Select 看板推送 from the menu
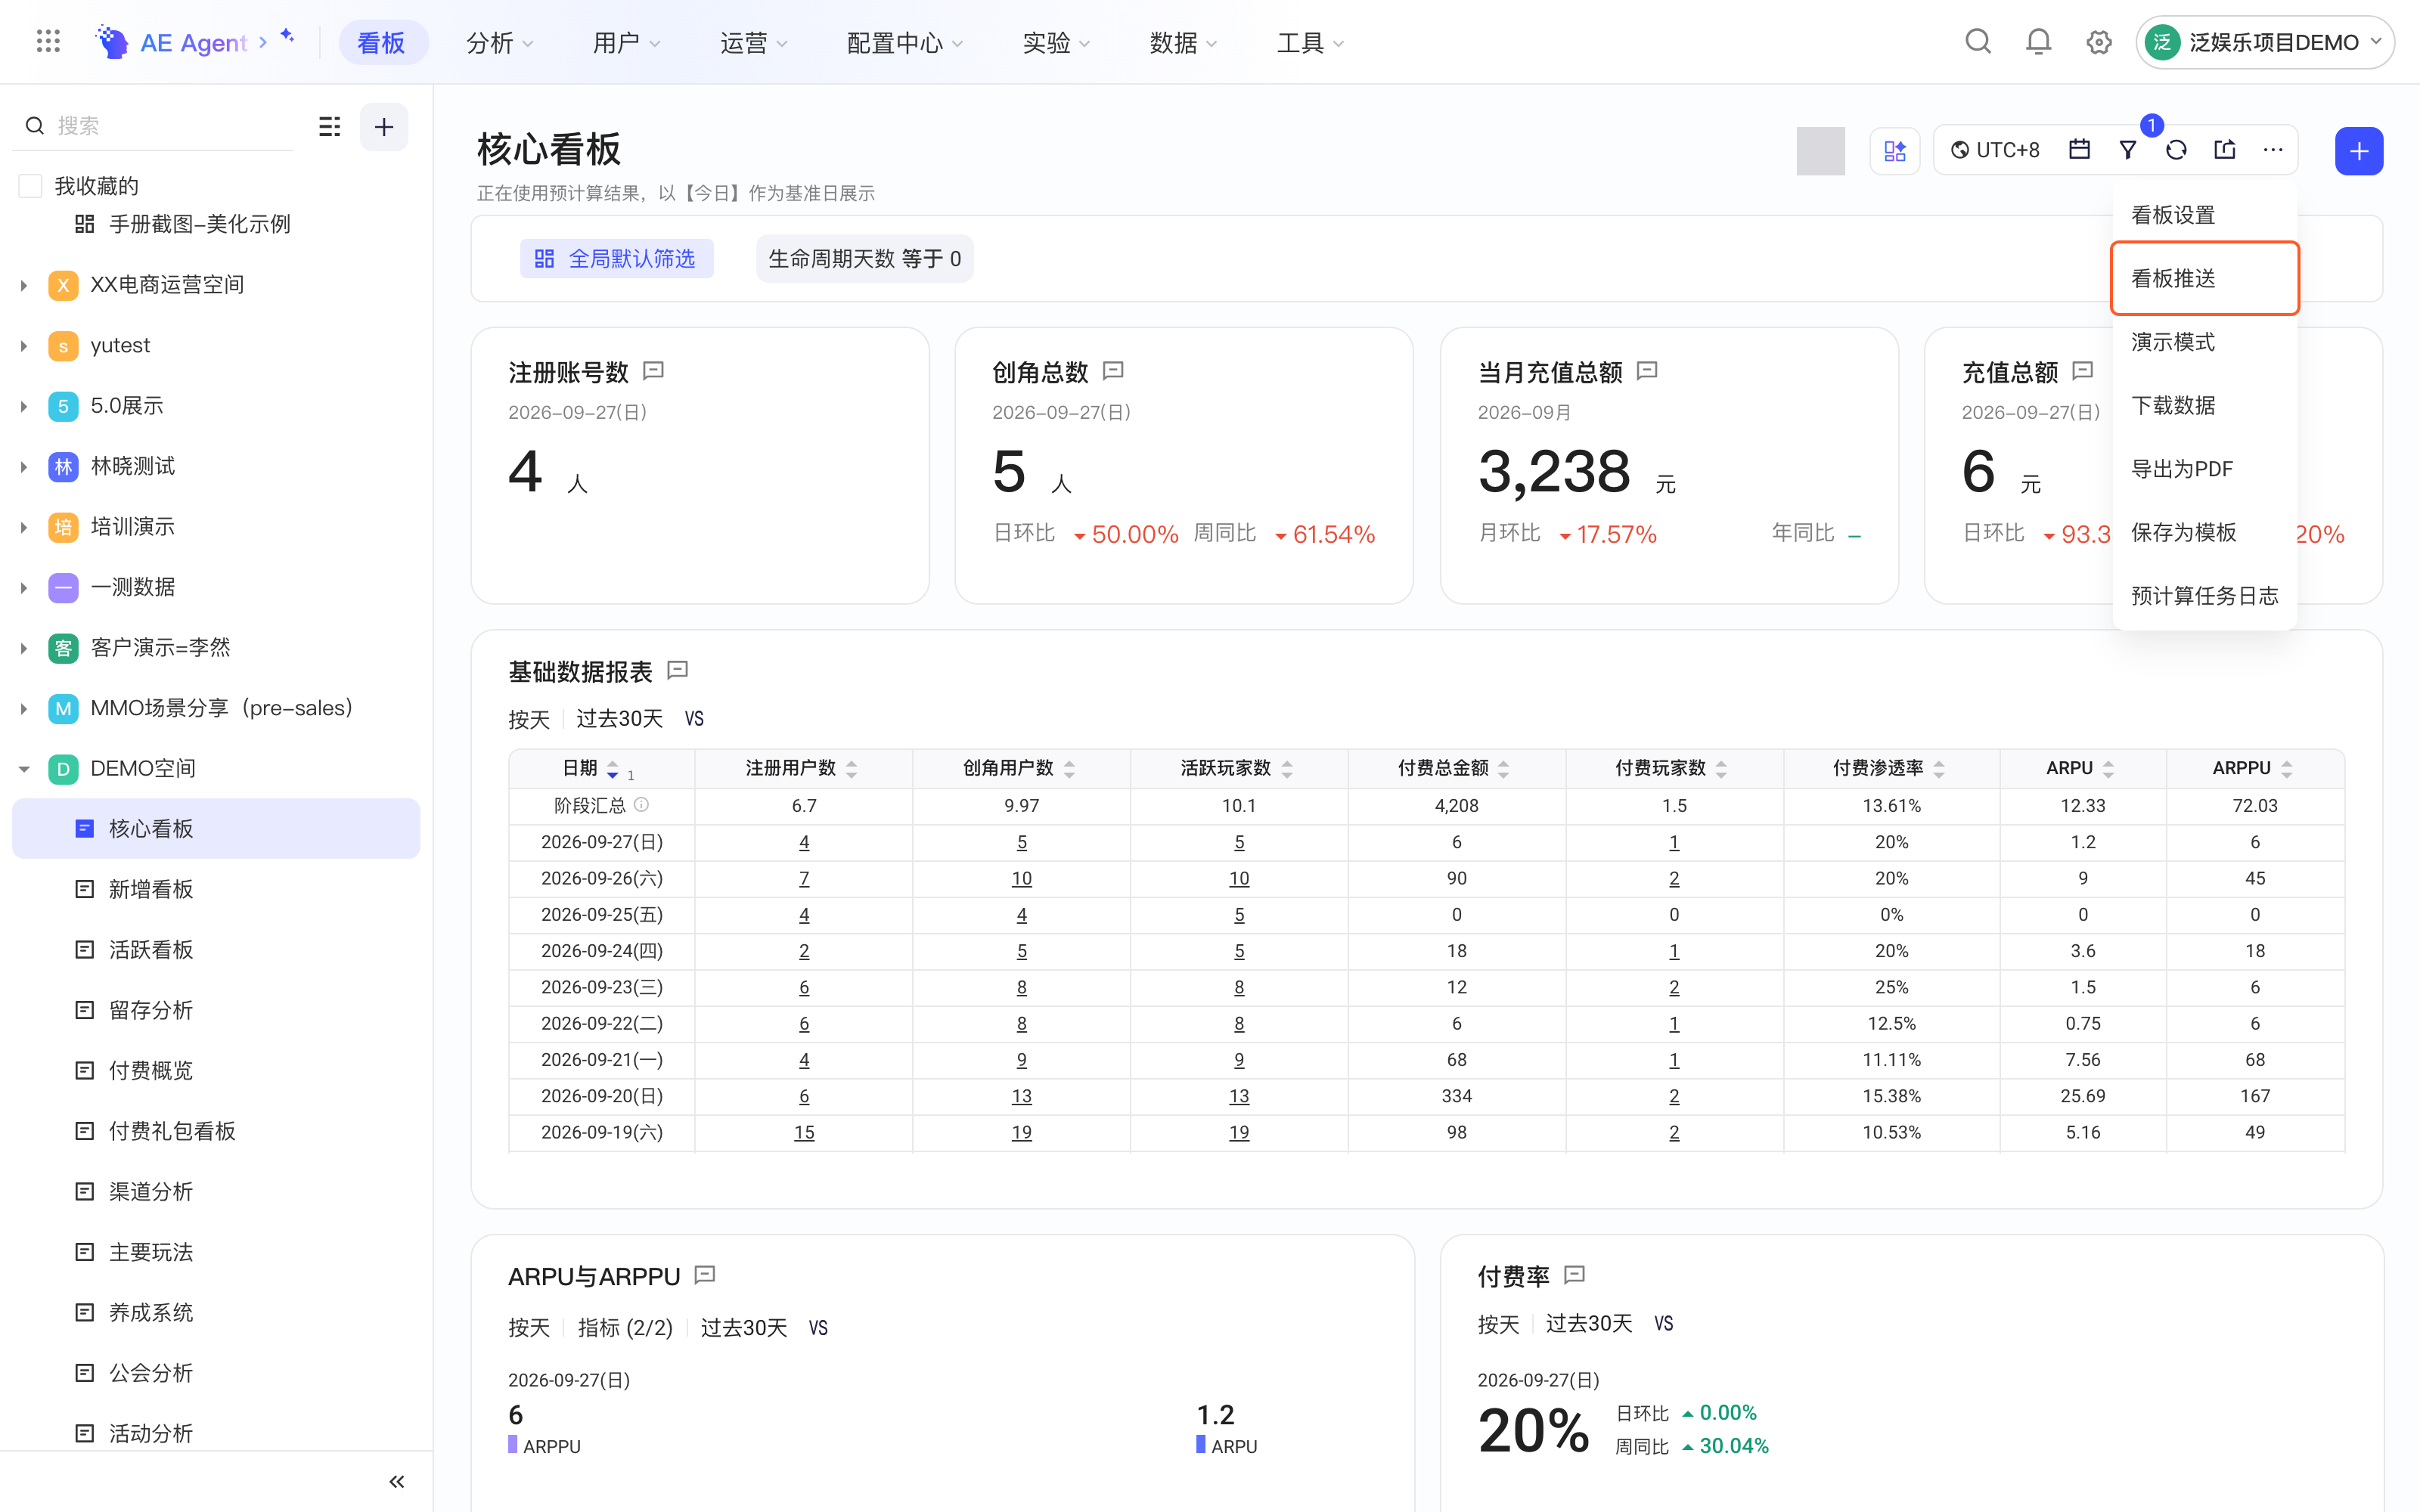 tap(2204, 278)
